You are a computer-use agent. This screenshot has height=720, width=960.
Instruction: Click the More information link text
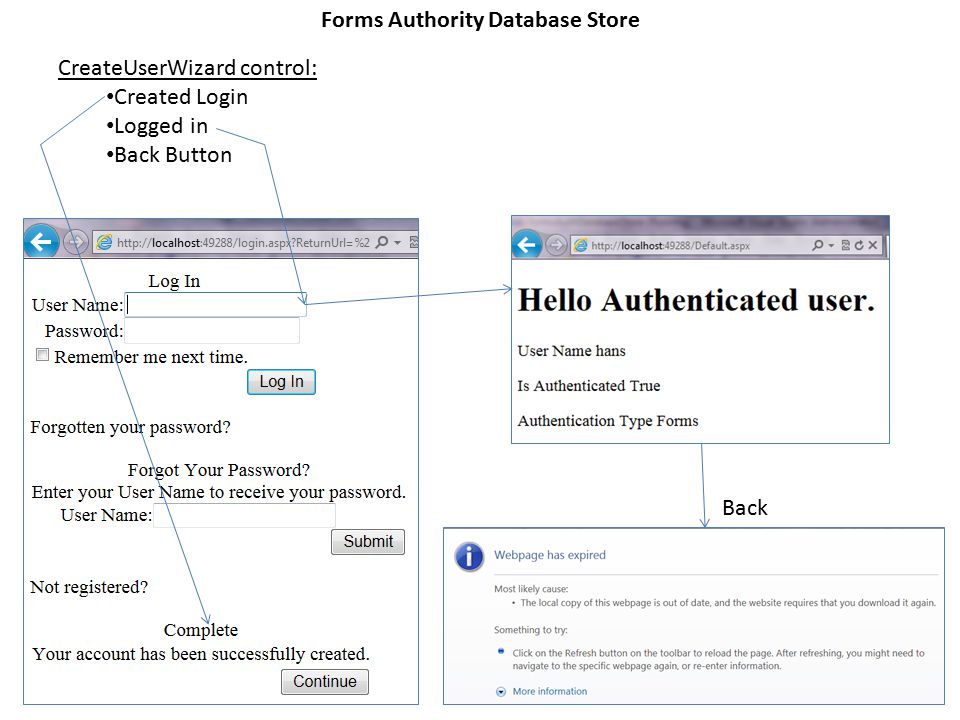tap(550, 691)
